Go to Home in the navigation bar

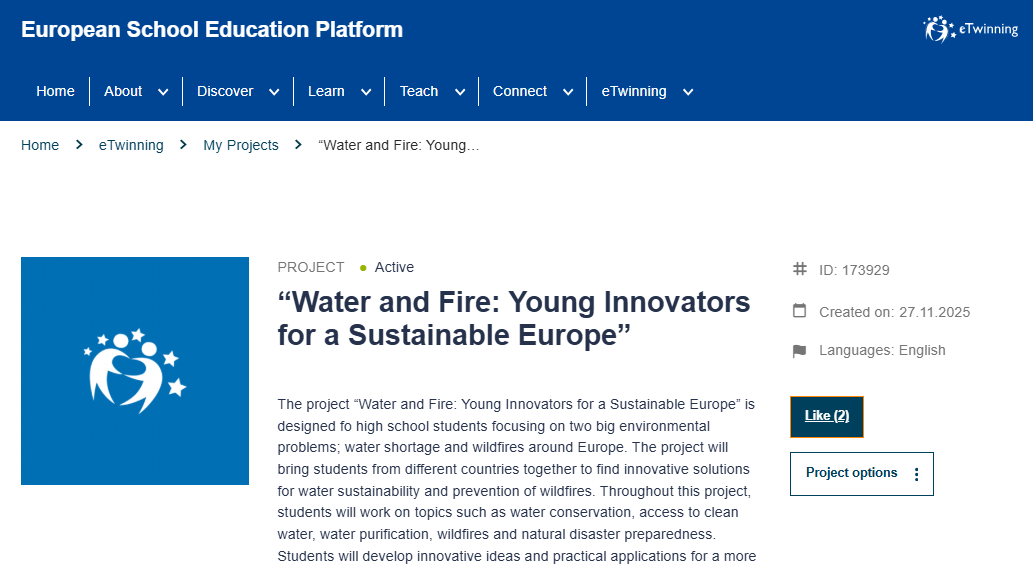pos(55,91)
